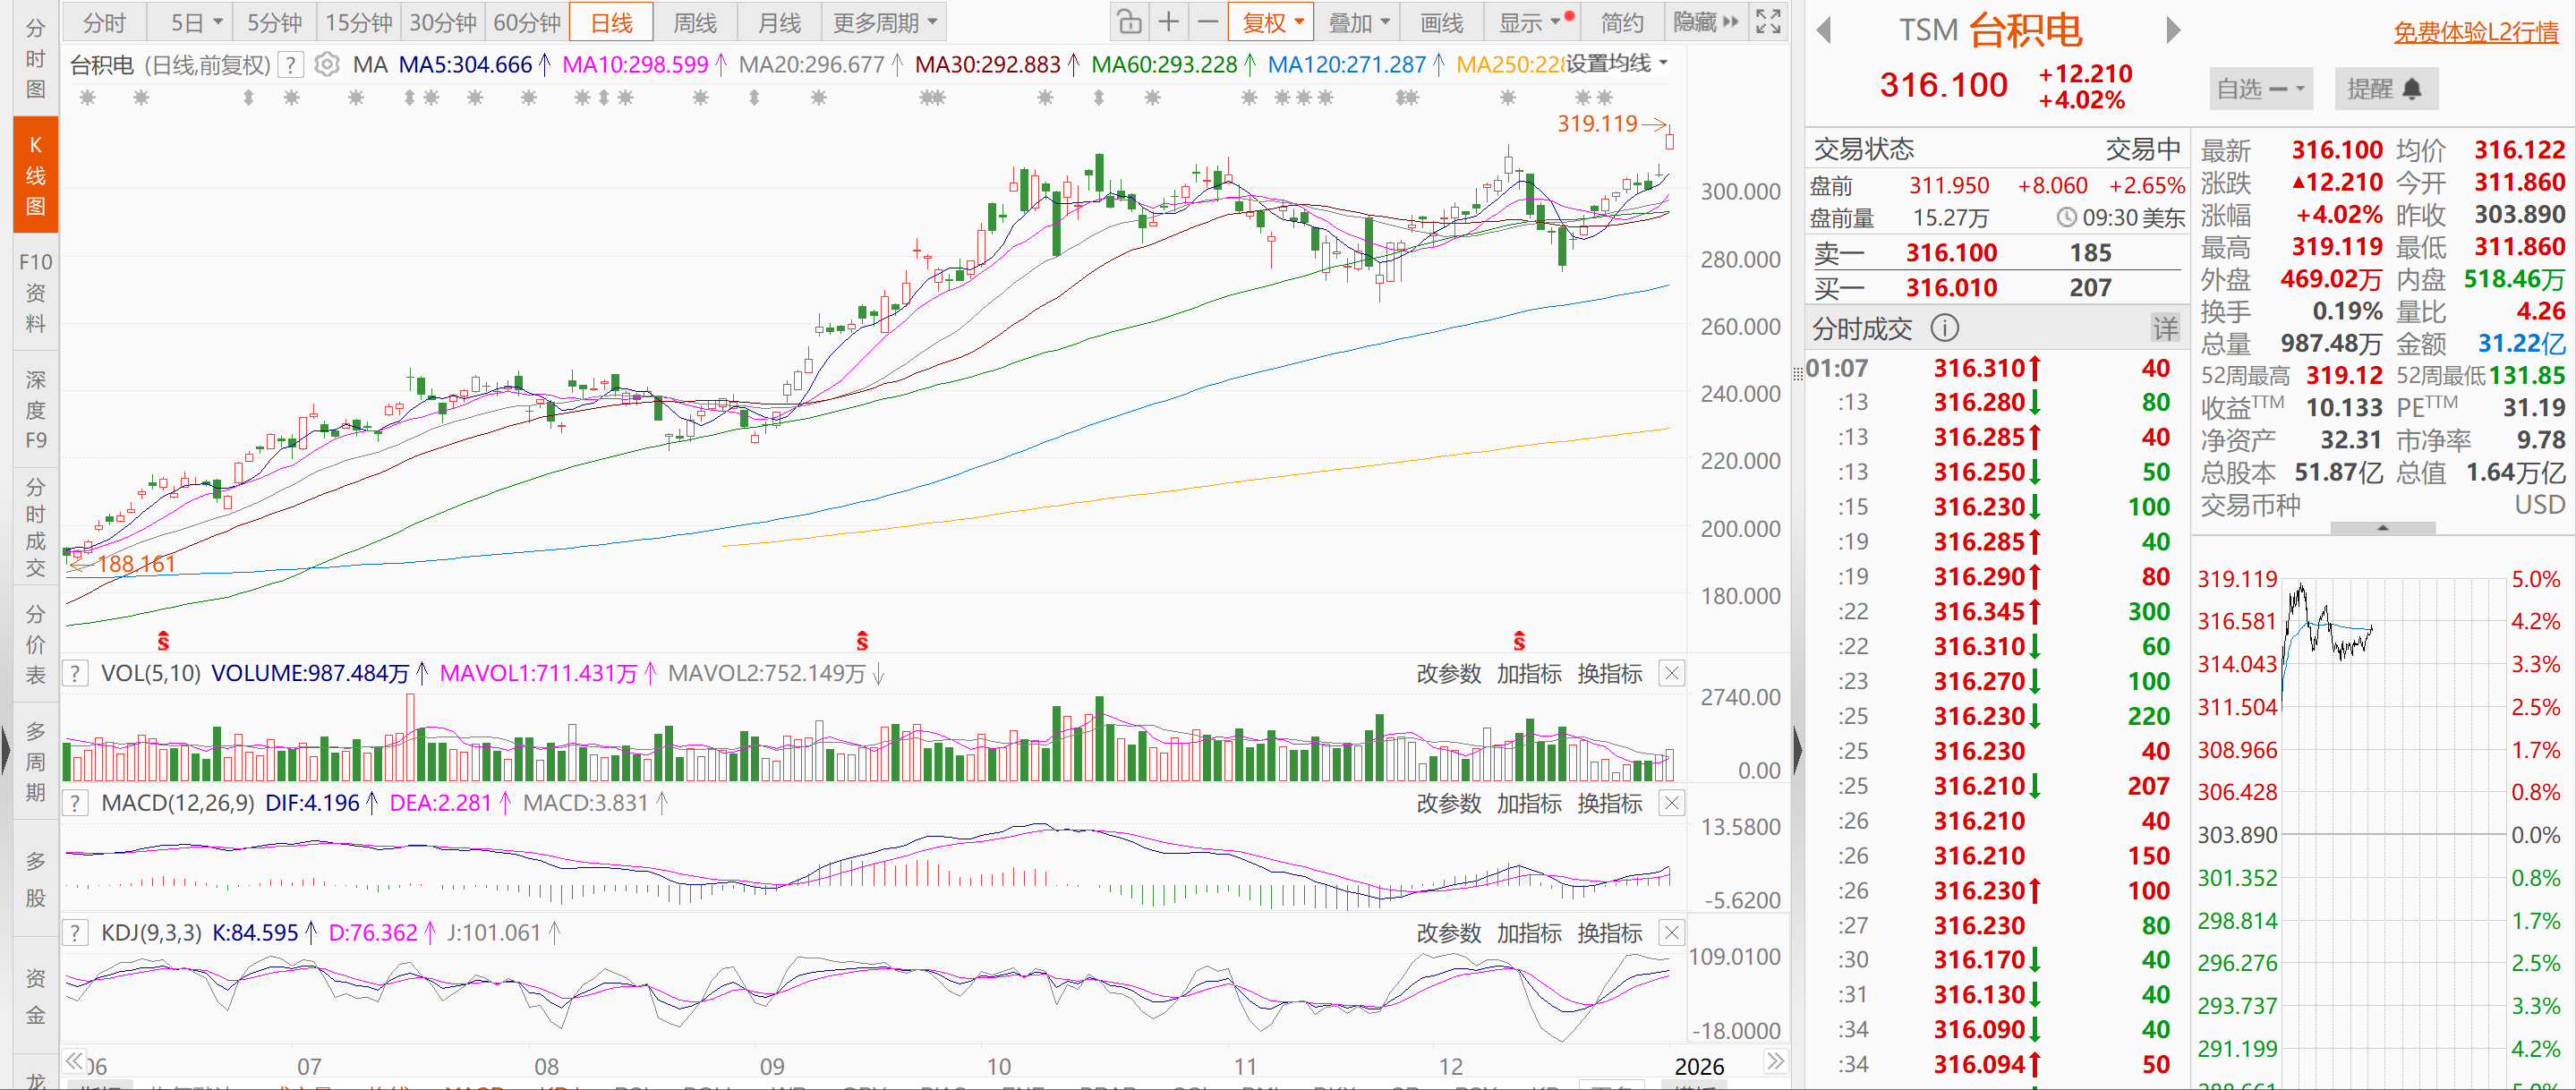Click the unlock padlock icon in chart toolbar
The image size is (2576, 1090).
point(1128,22)
